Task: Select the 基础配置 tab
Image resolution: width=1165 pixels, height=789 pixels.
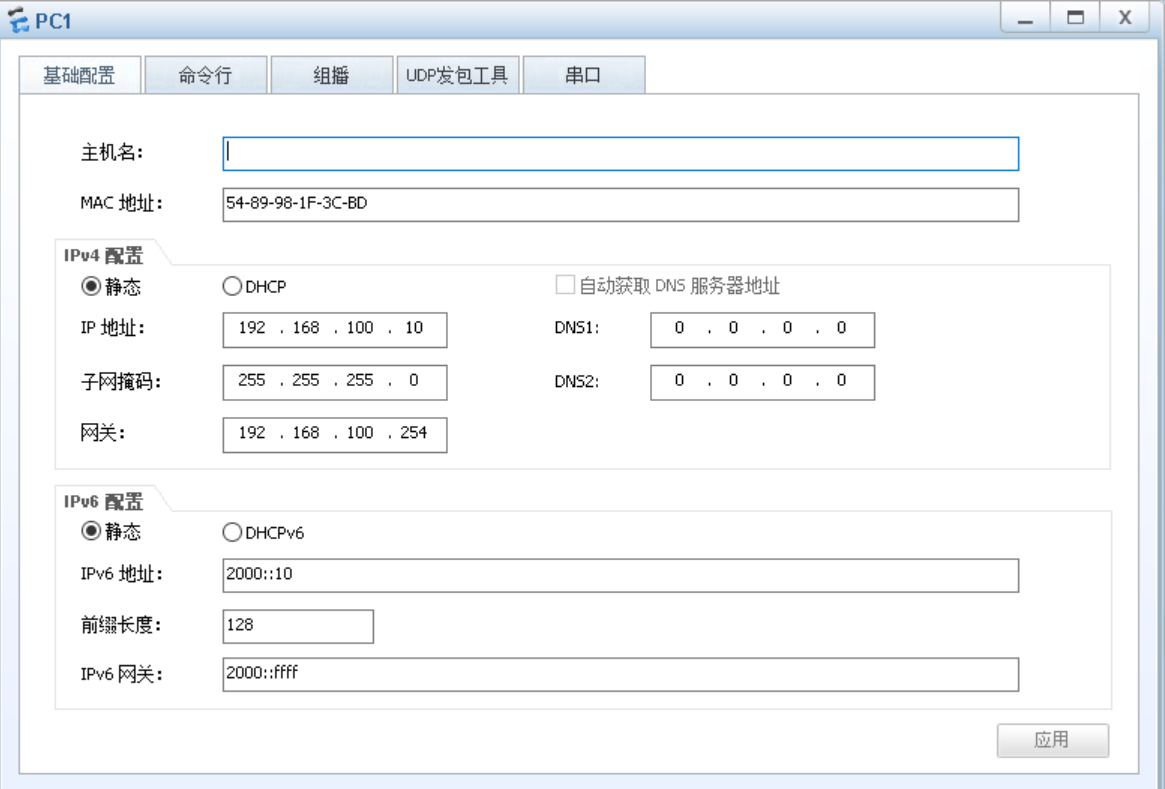Action: coord(79,74)
